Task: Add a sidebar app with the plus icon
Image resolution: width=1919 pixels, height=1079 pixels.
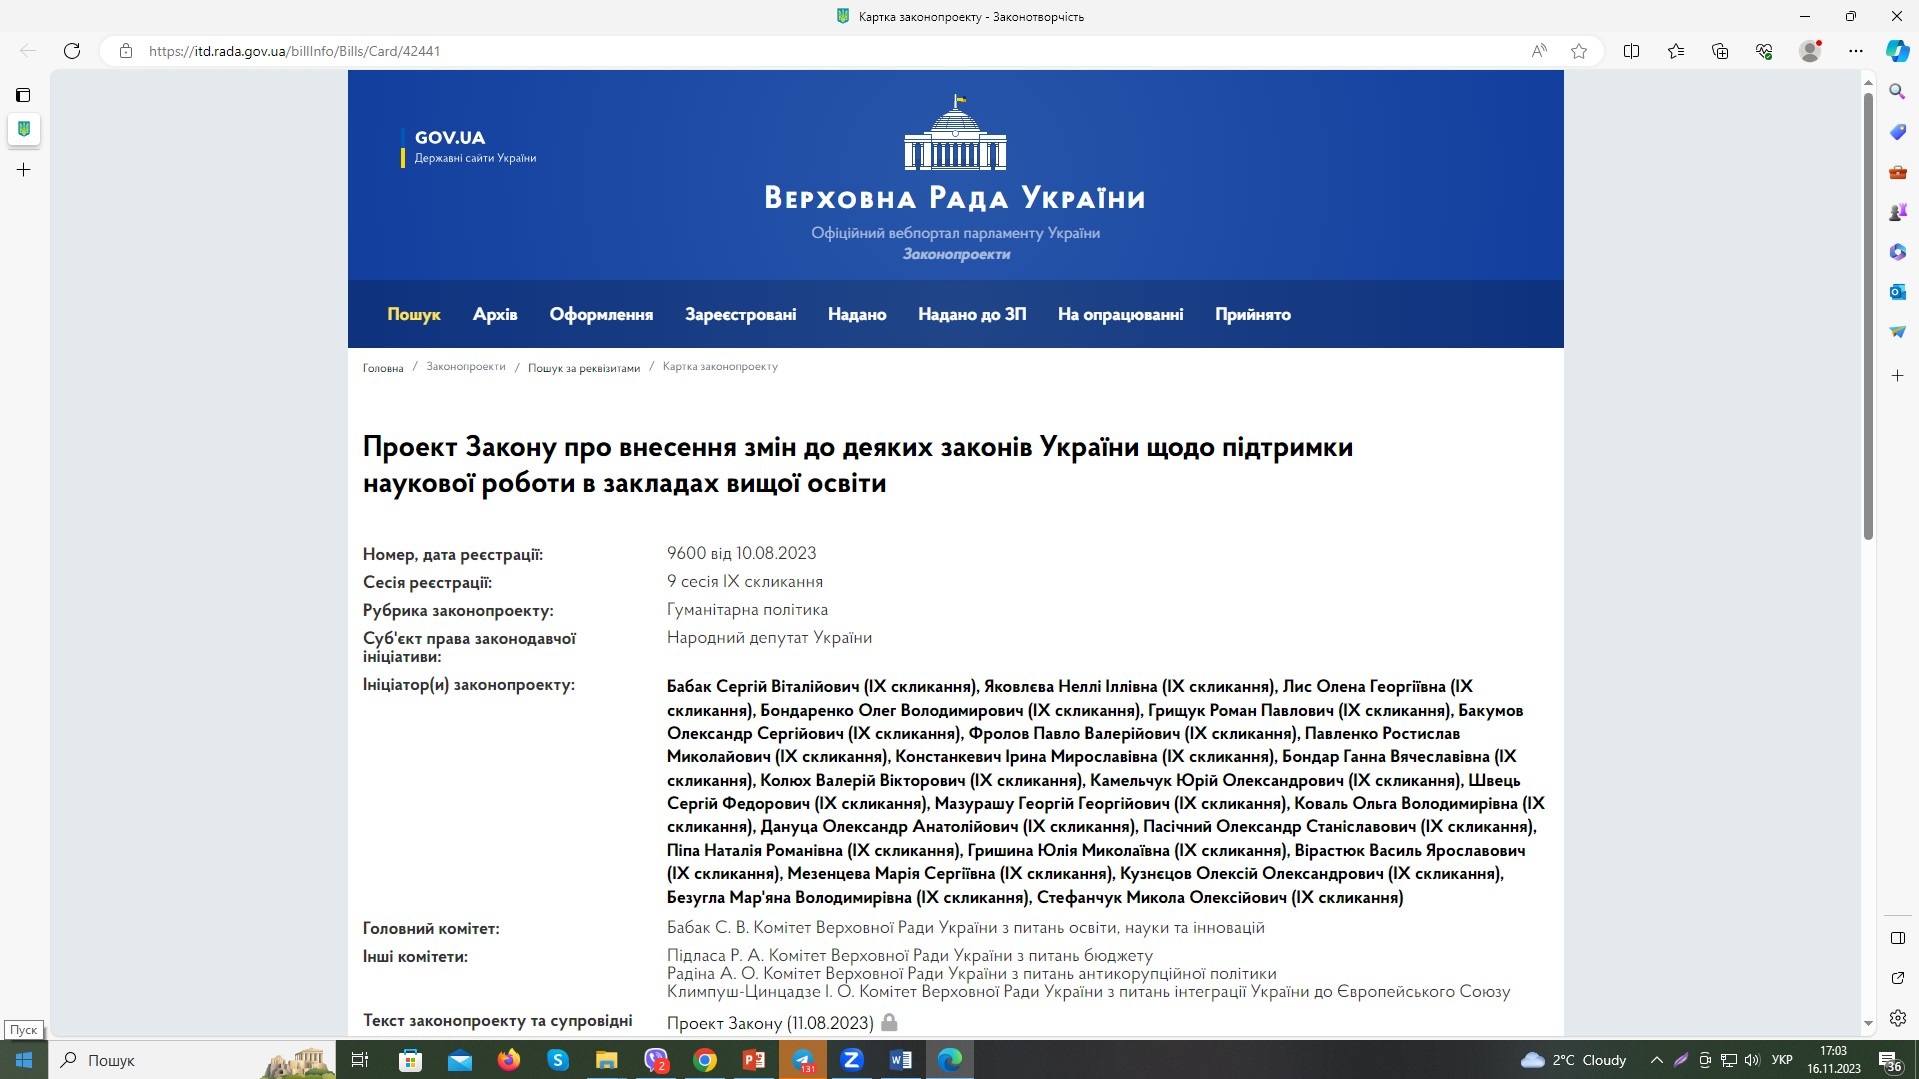Action: tap(1897, 376)
